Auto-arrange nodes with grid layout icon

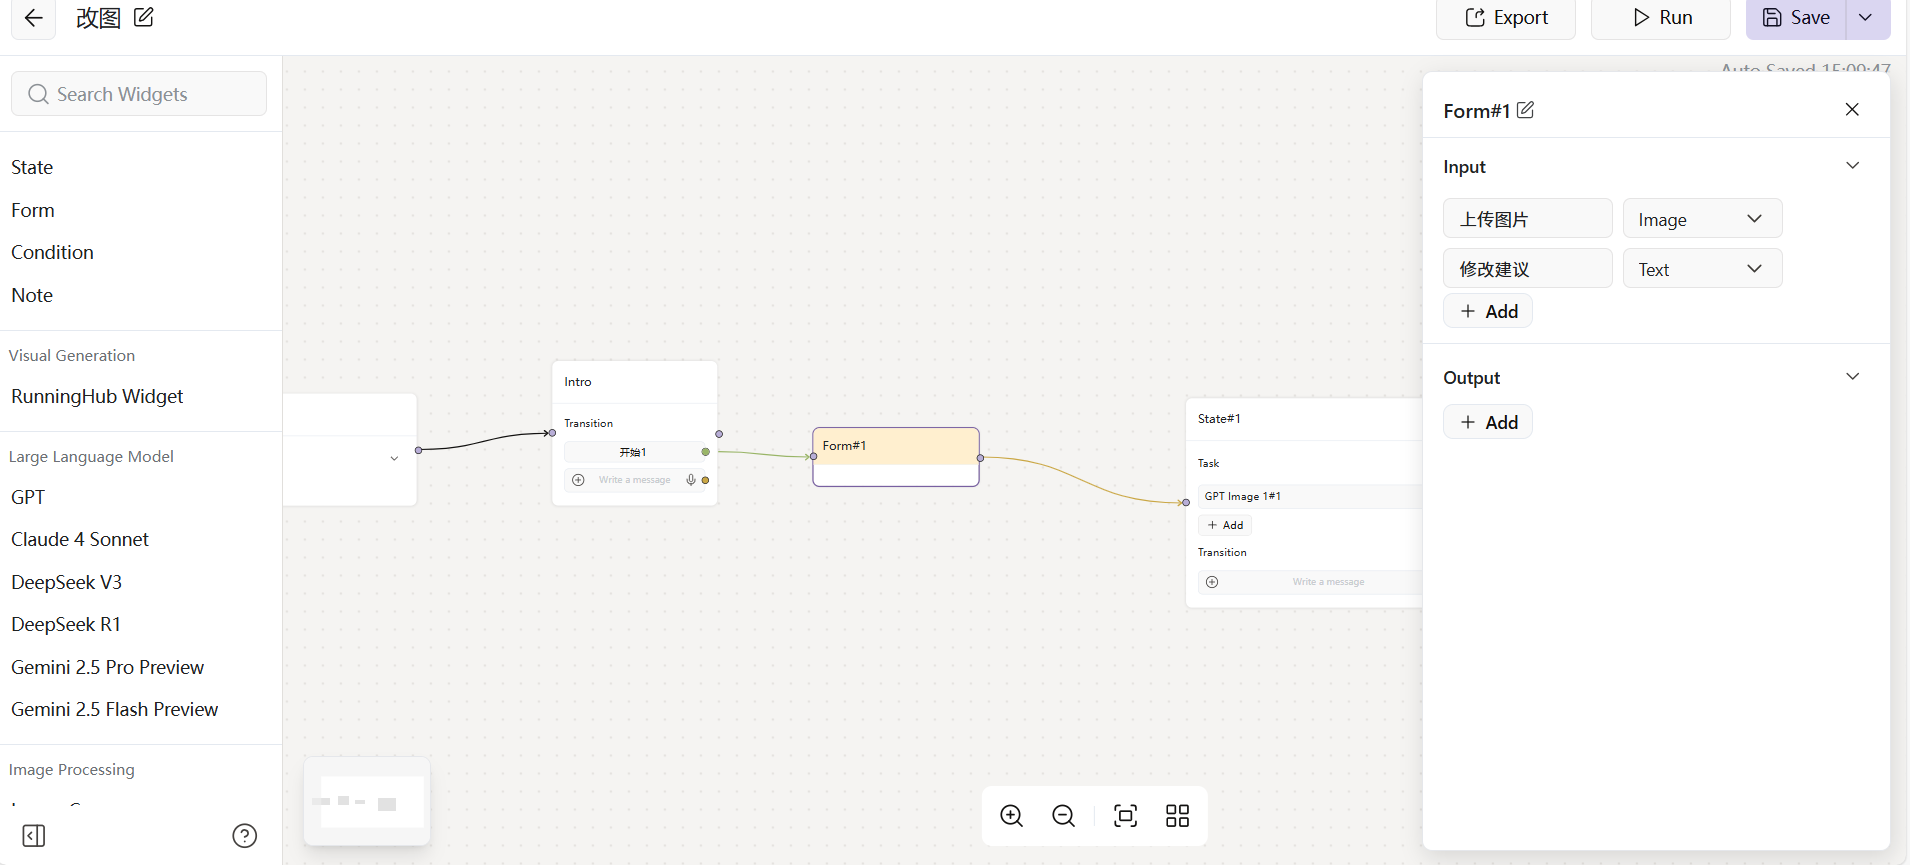(1177, 816)
